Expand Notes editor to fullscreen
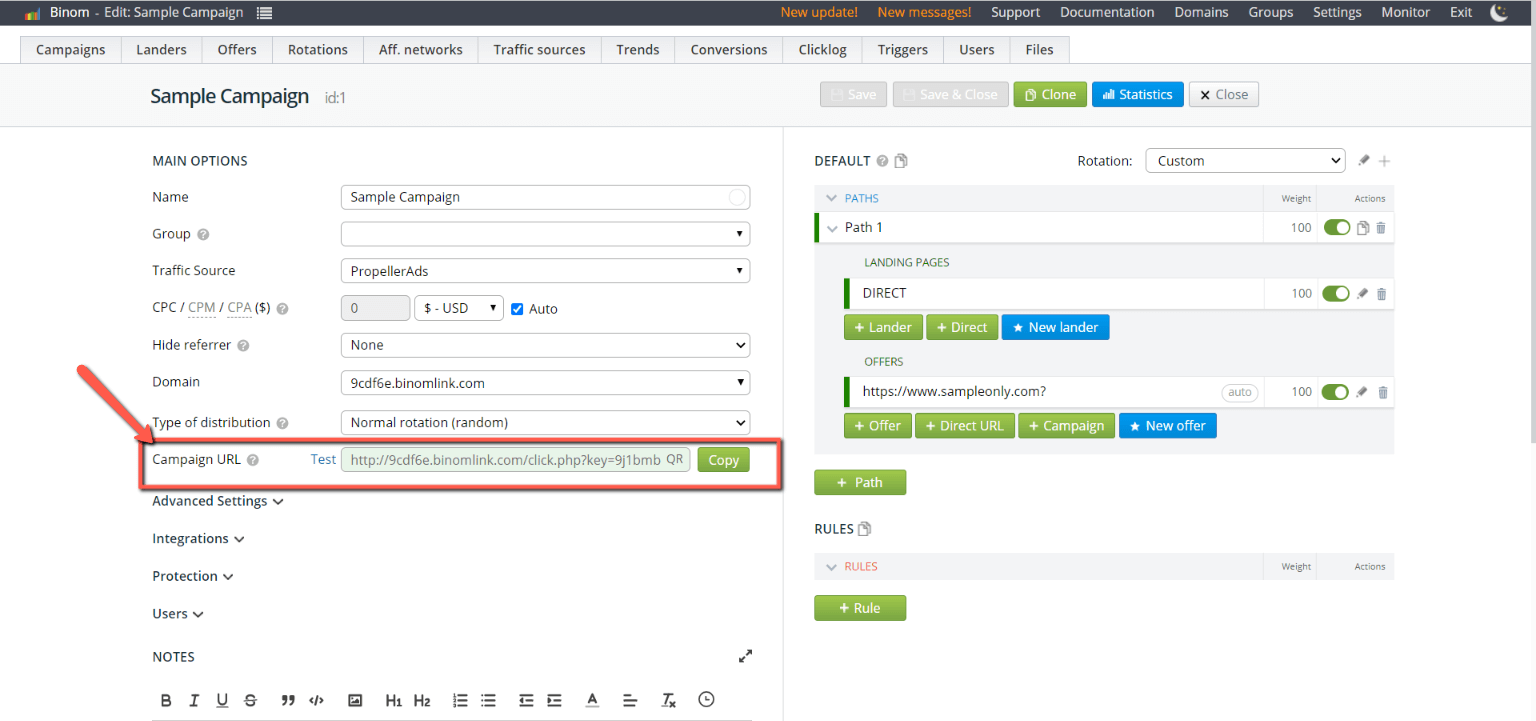The image size is (1536, 721). pyautogui.click(x=745, y=657)
